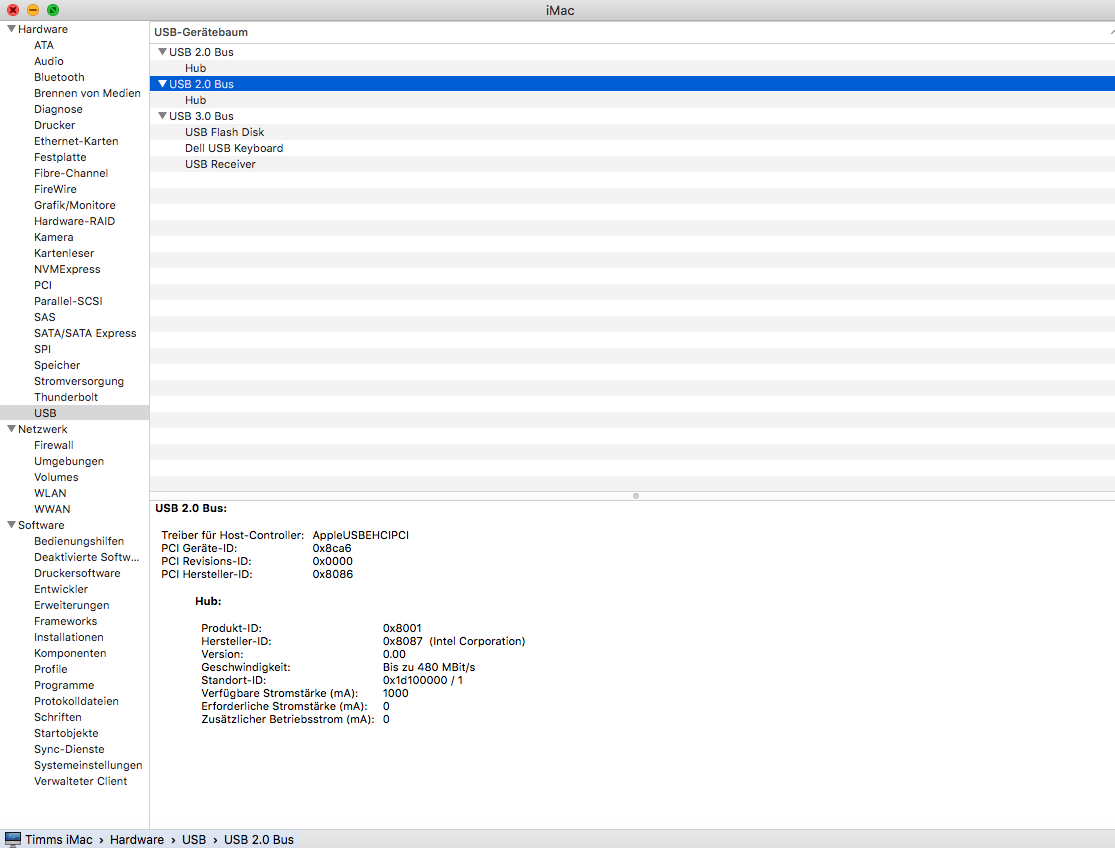Select Frameworks entry
Screen dimensions: 1115x848
pos(65,621)
